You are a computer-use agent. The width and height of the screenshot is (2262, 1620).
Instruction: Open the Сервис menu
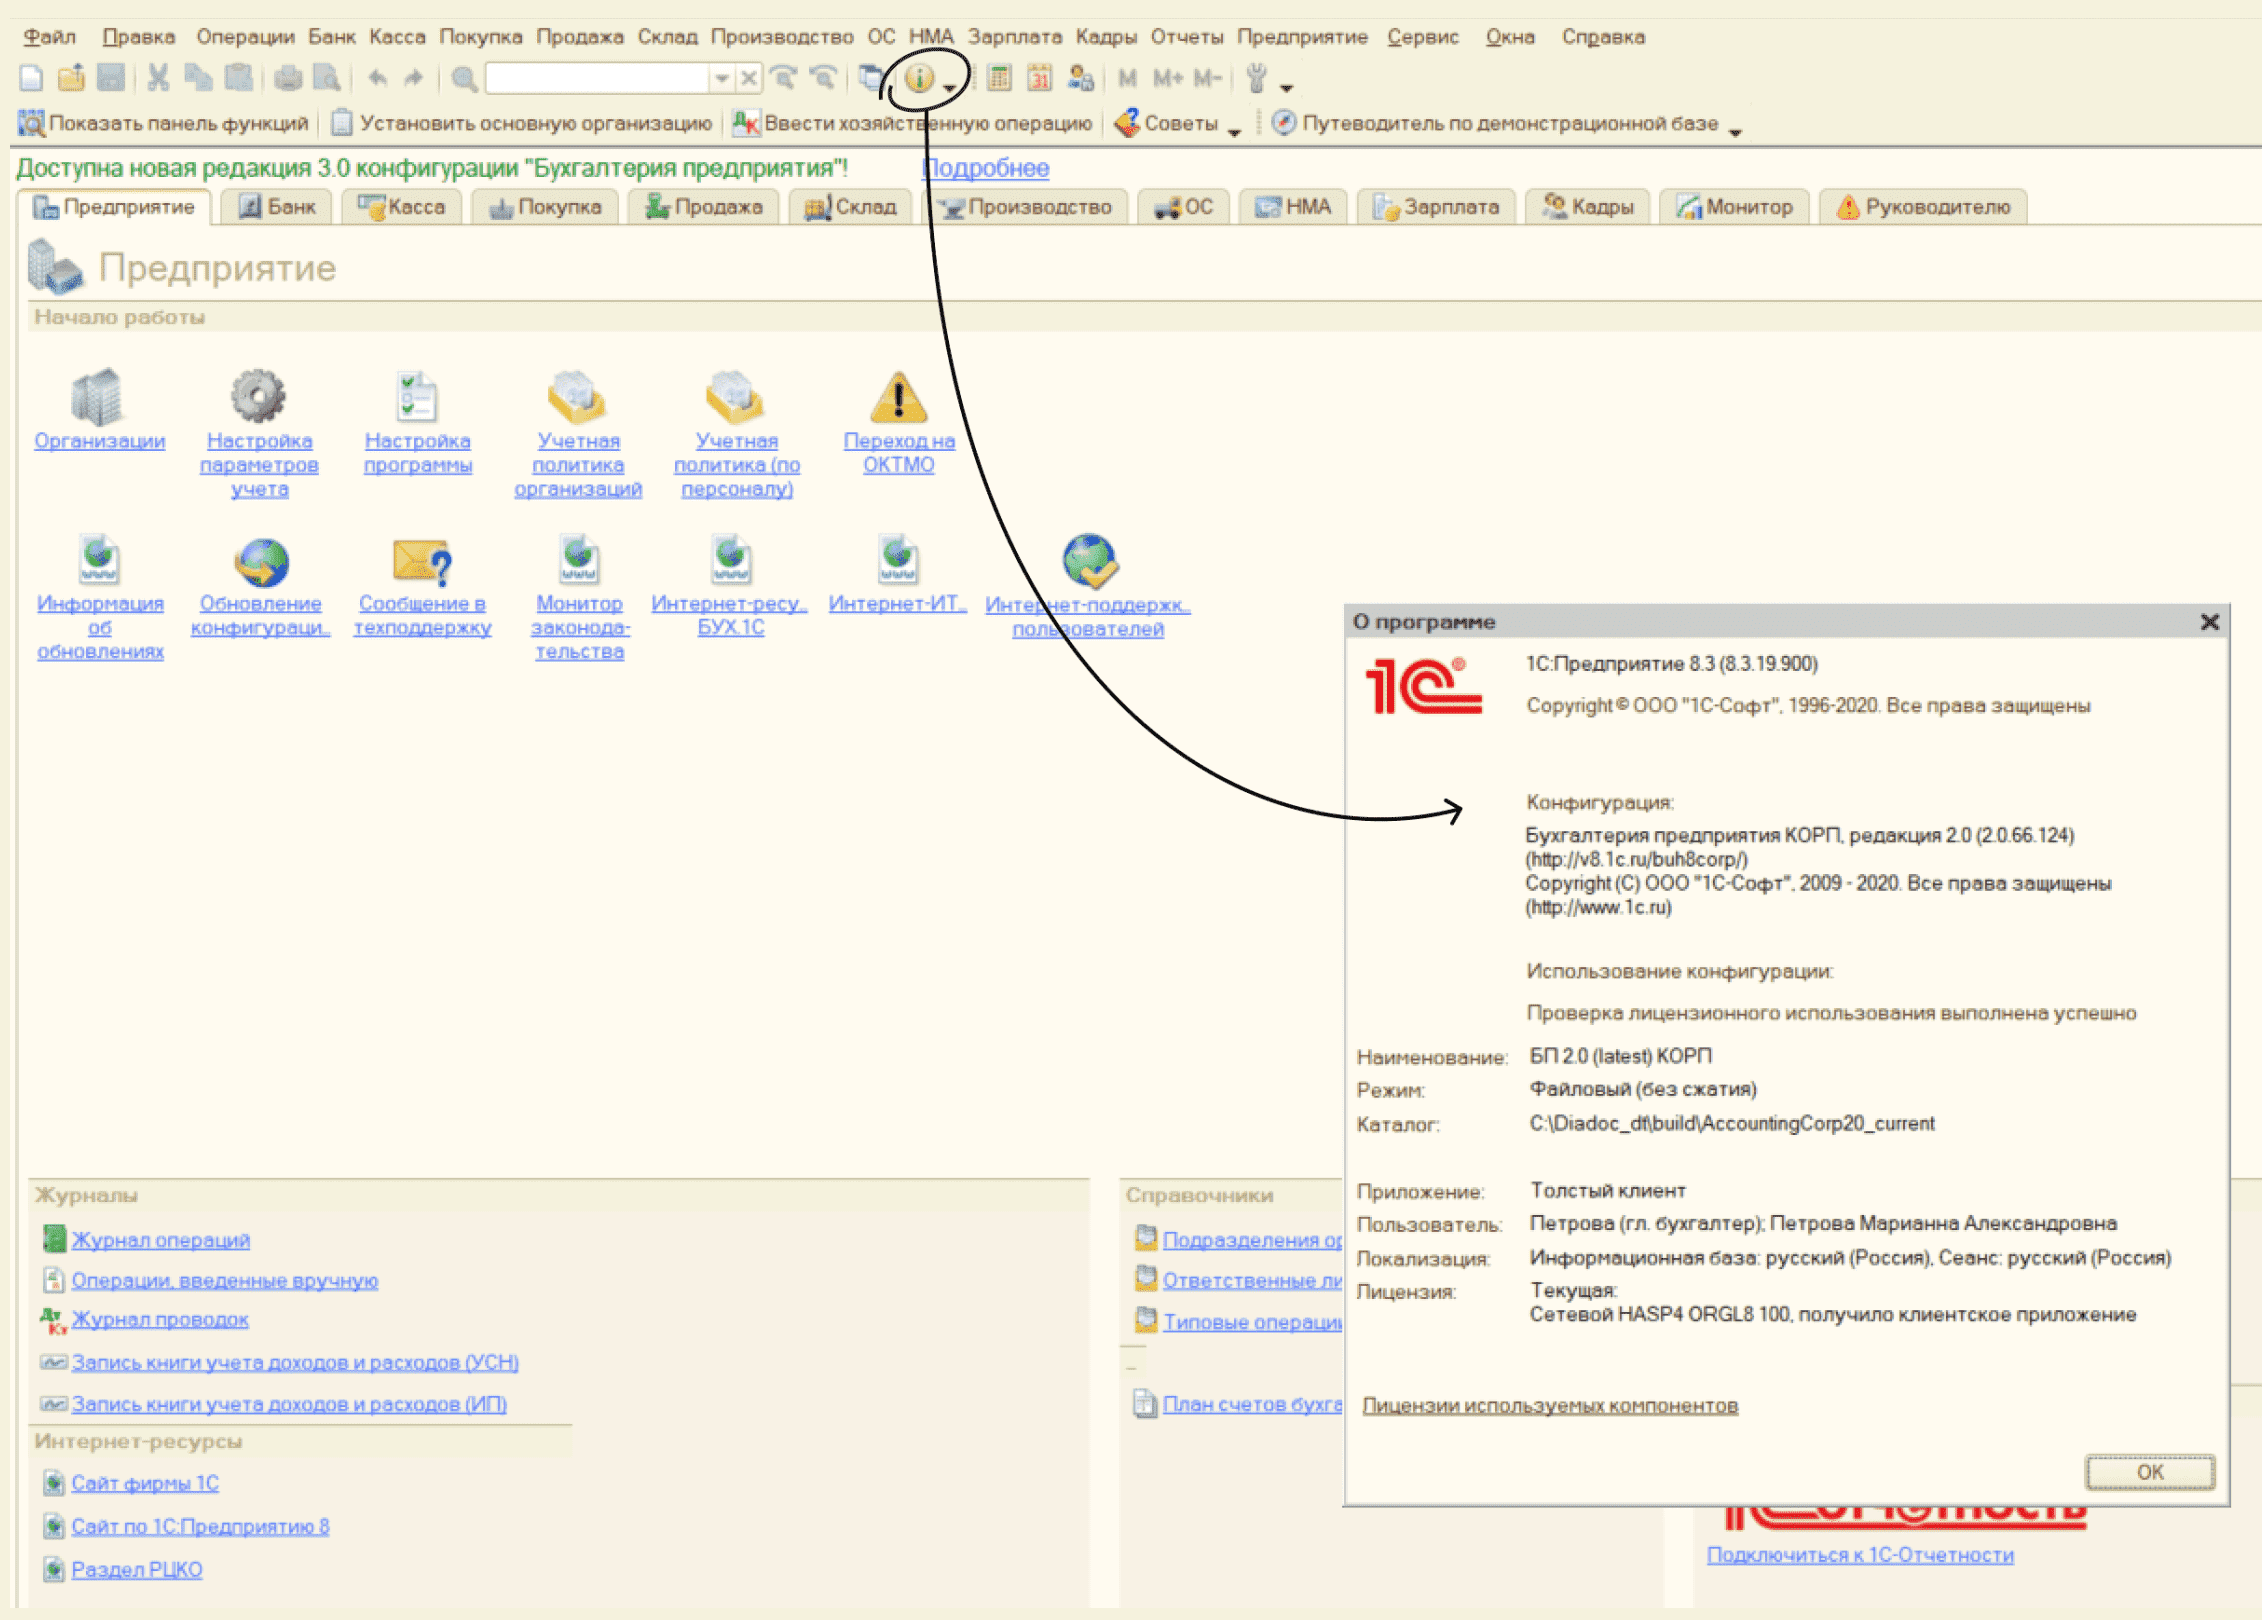click(1422, 37)
